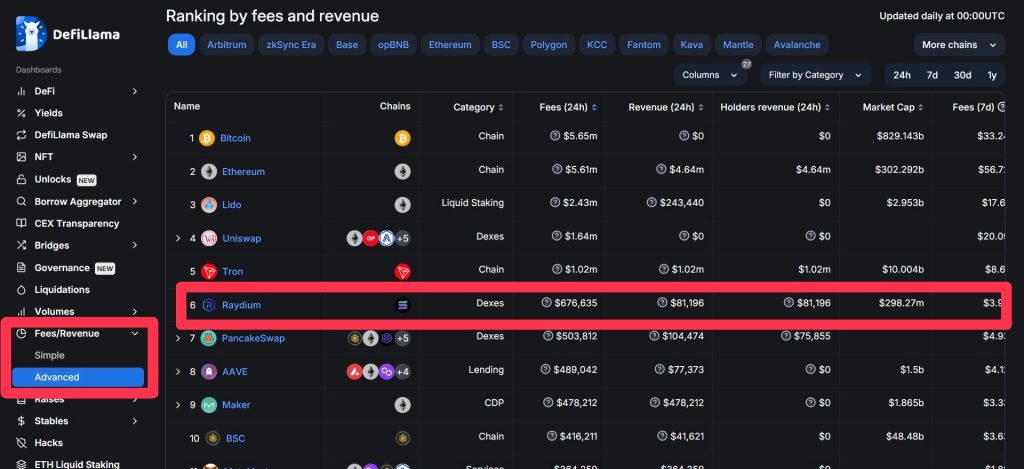Select the 1y time period

(991, 75)
